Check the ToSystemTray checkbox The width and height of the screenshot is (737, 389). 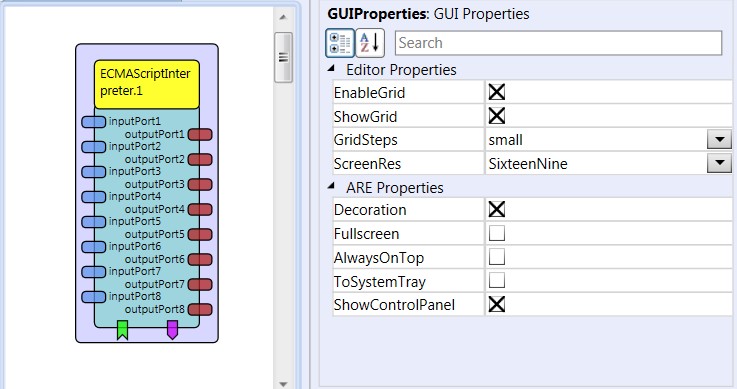point(497,280)
